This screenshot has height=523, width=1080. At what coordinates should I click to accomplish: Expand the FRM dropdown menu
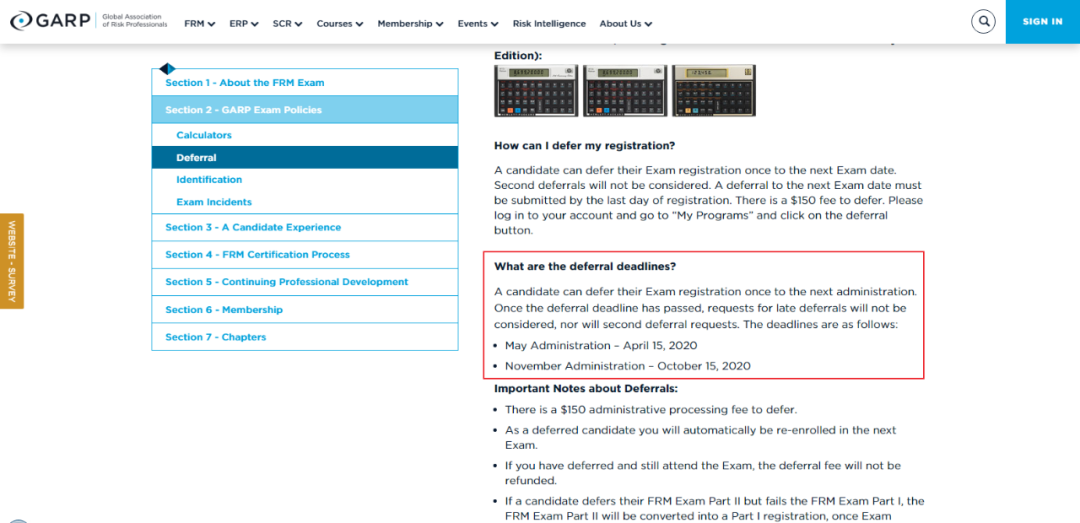pyautogui.click(x=200, y=23)
